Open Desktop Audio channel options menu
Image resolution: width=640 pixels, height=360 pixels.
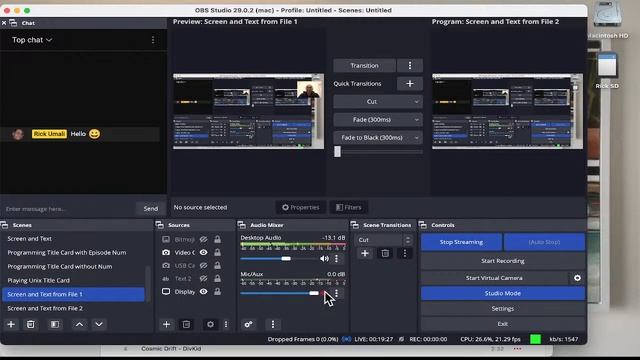pos(336,258)
